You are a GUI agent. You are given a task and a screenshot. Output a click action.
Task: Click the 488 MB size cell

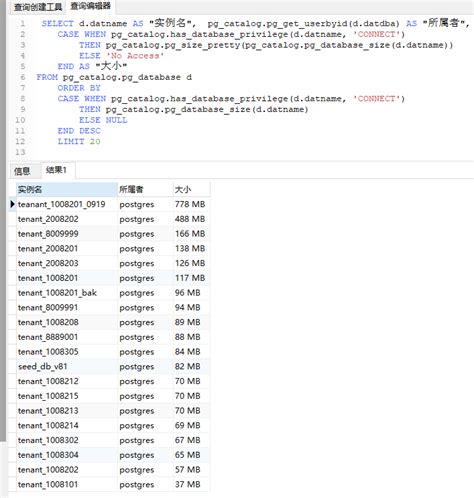[x=191, y=219]
